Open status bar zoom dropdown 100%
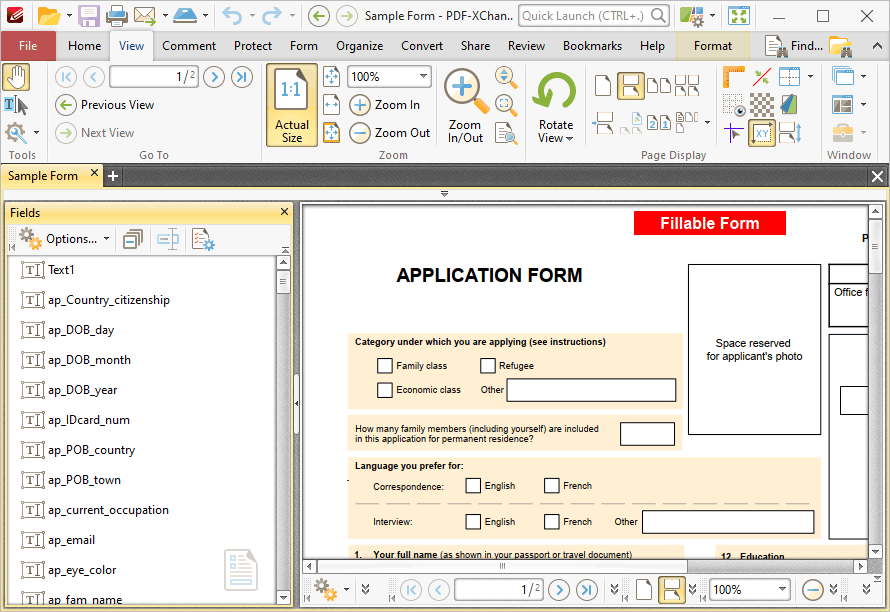890x612 pixels. pyautogui.click(x=782, y=589)
